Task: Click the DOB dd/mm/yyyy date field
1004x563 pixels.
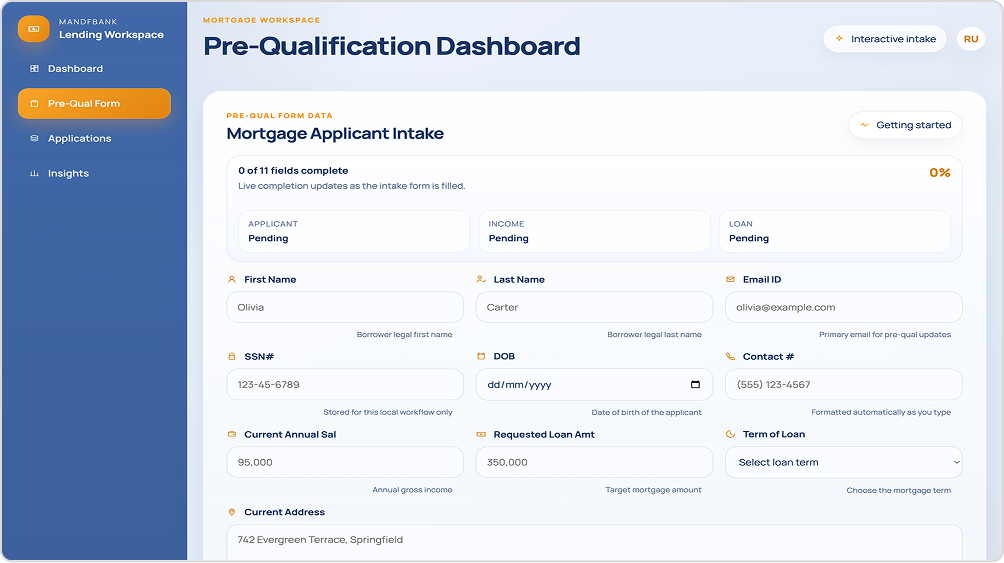Action: click(594, 384)
